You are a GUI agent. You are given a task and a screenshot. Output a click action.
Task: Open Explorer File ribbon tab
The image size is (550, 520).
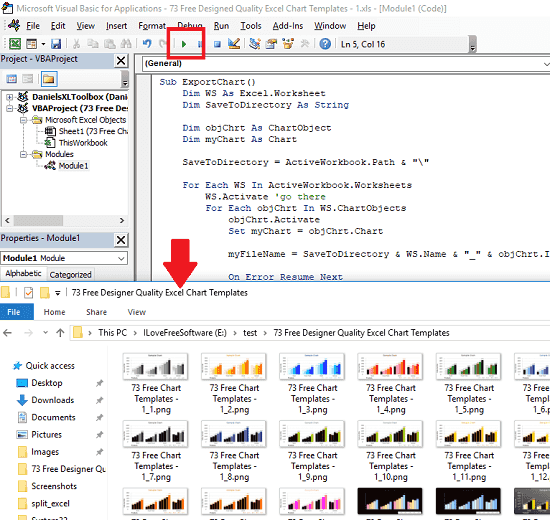tap(14, 312)
